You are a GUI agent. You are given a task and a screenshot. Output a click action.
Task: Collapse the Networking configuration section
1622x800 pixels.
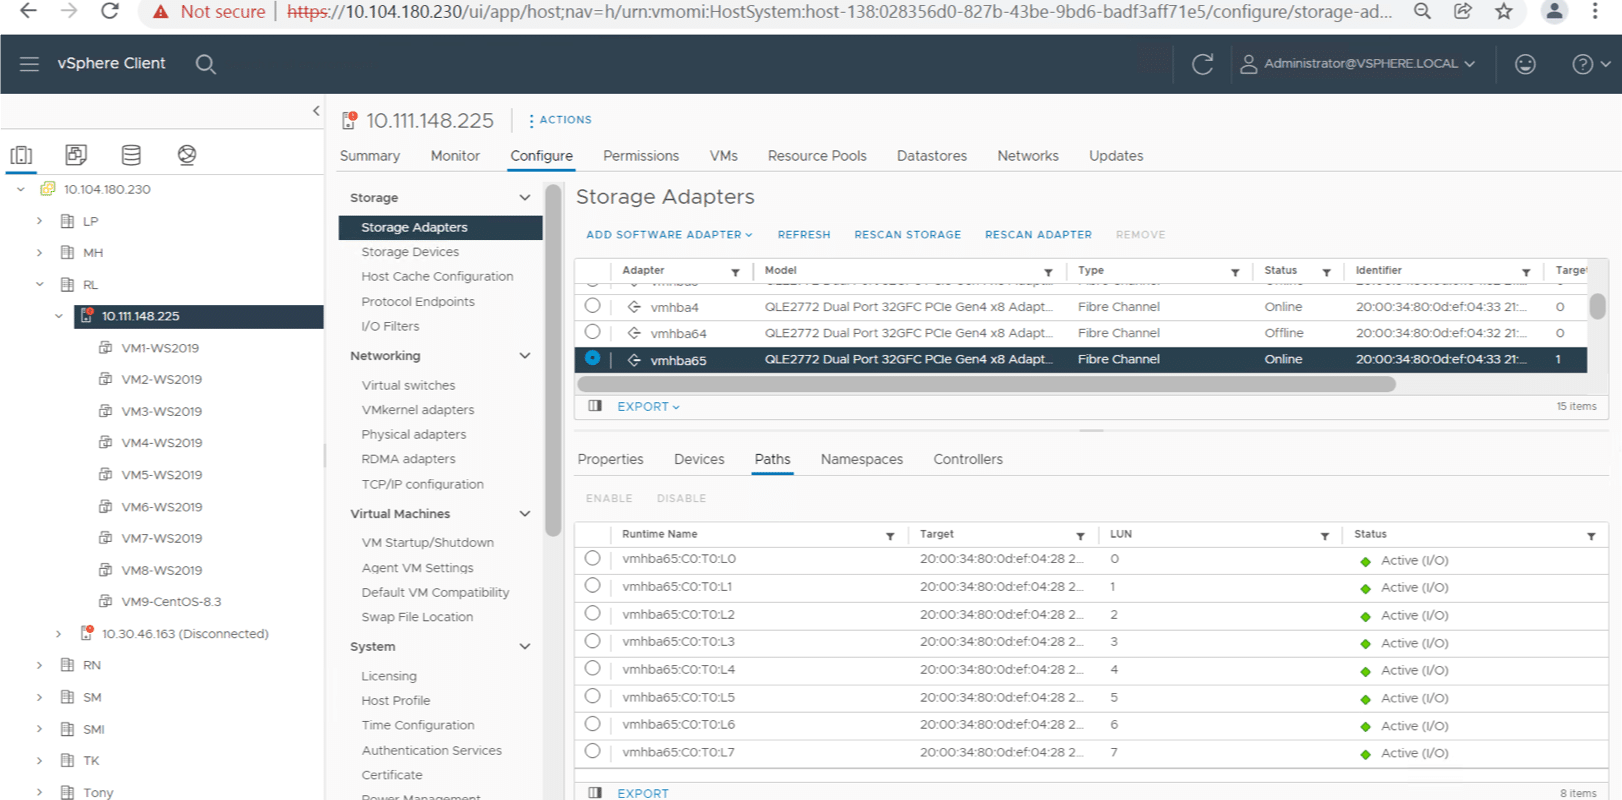click(525, 356)
